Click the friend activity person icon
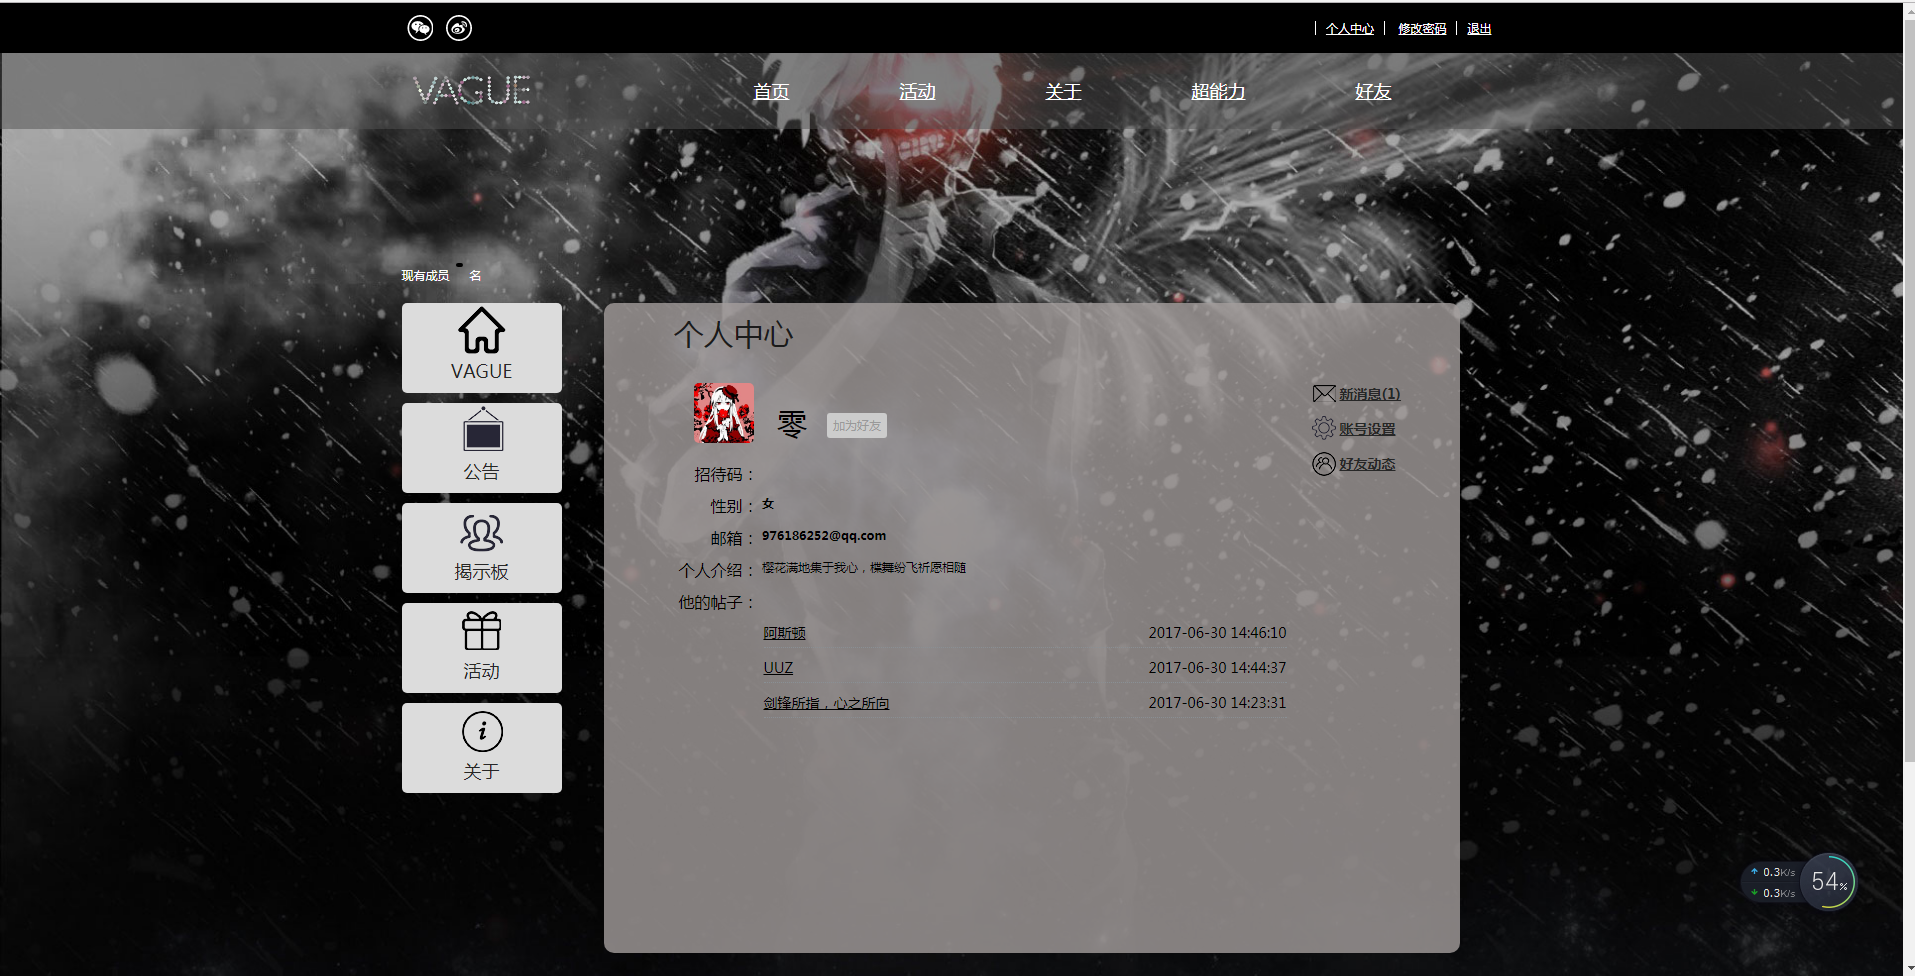The width and height of the screenshot is (1915, 976). click(1324, 464)
